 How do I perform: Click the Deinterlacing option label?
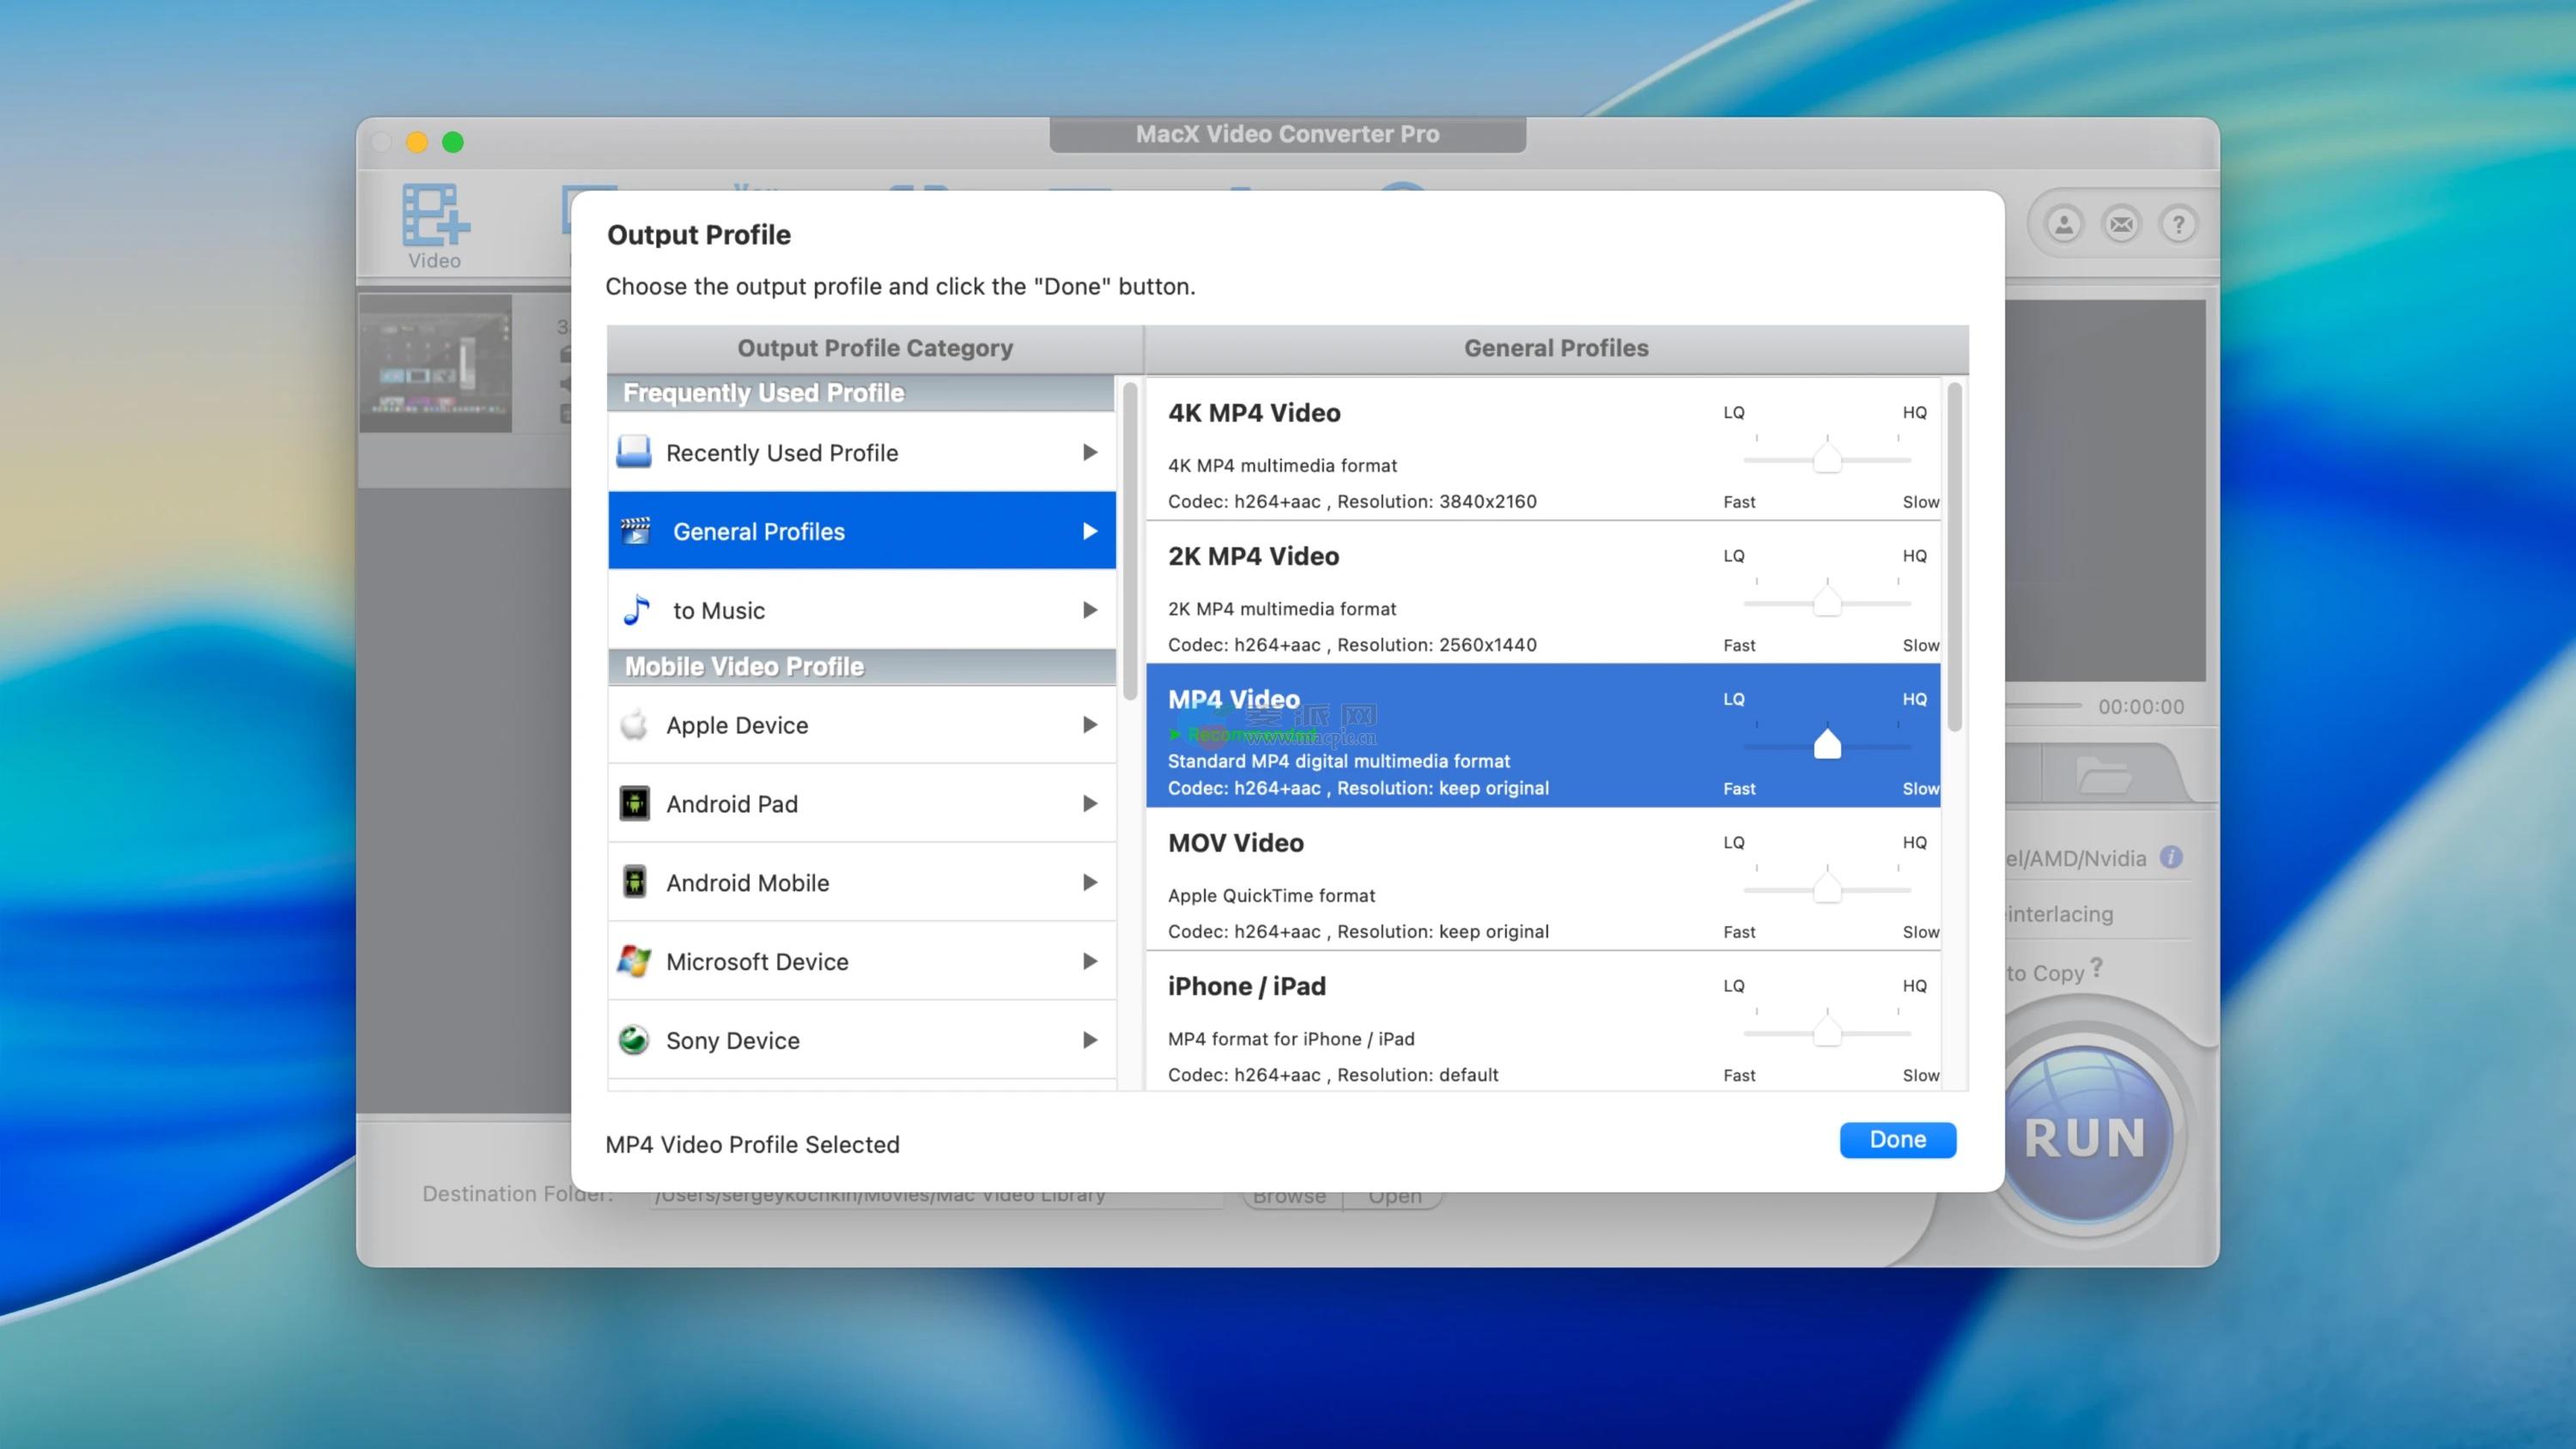pyautogui.click(x=2060, y=913)
